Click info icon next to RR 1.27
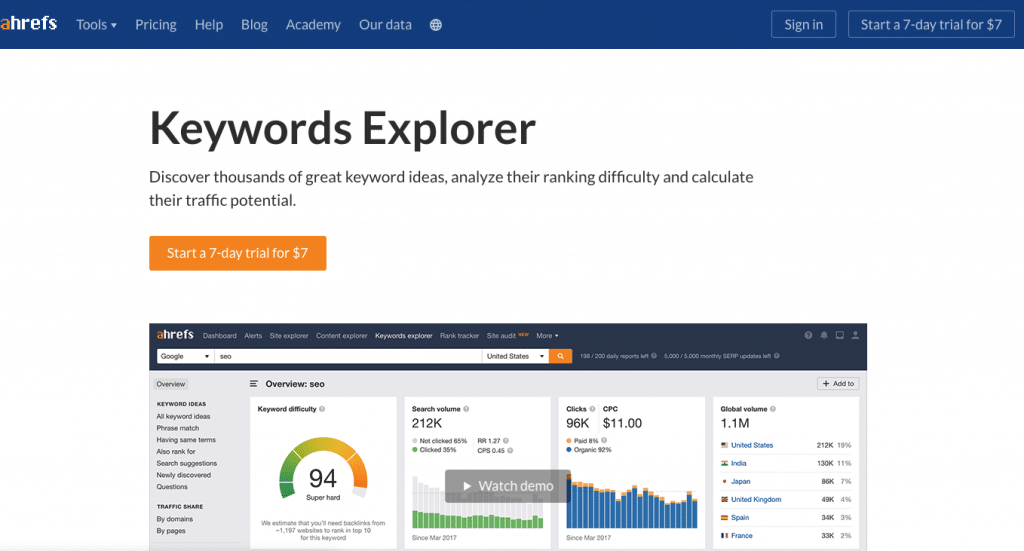Viewport: 1024px width, 551px height. [506, 441]
